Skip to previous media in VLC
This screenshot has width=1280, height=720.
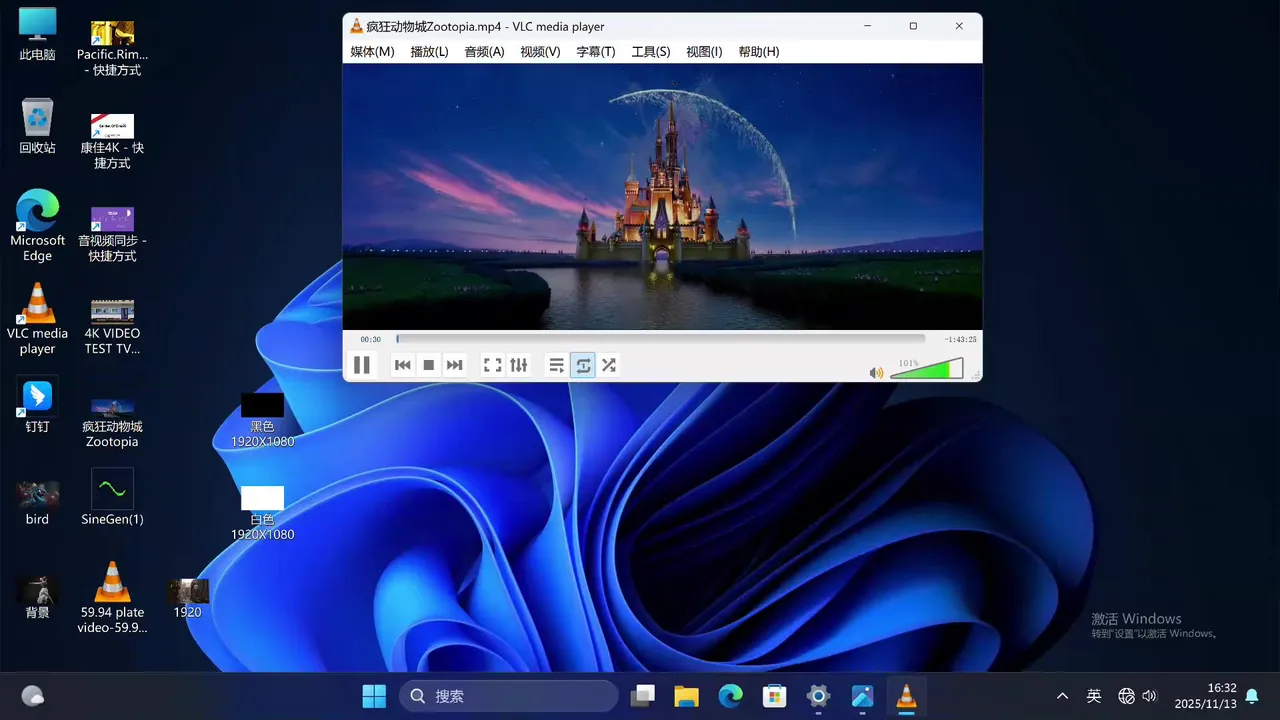(403, 365)
